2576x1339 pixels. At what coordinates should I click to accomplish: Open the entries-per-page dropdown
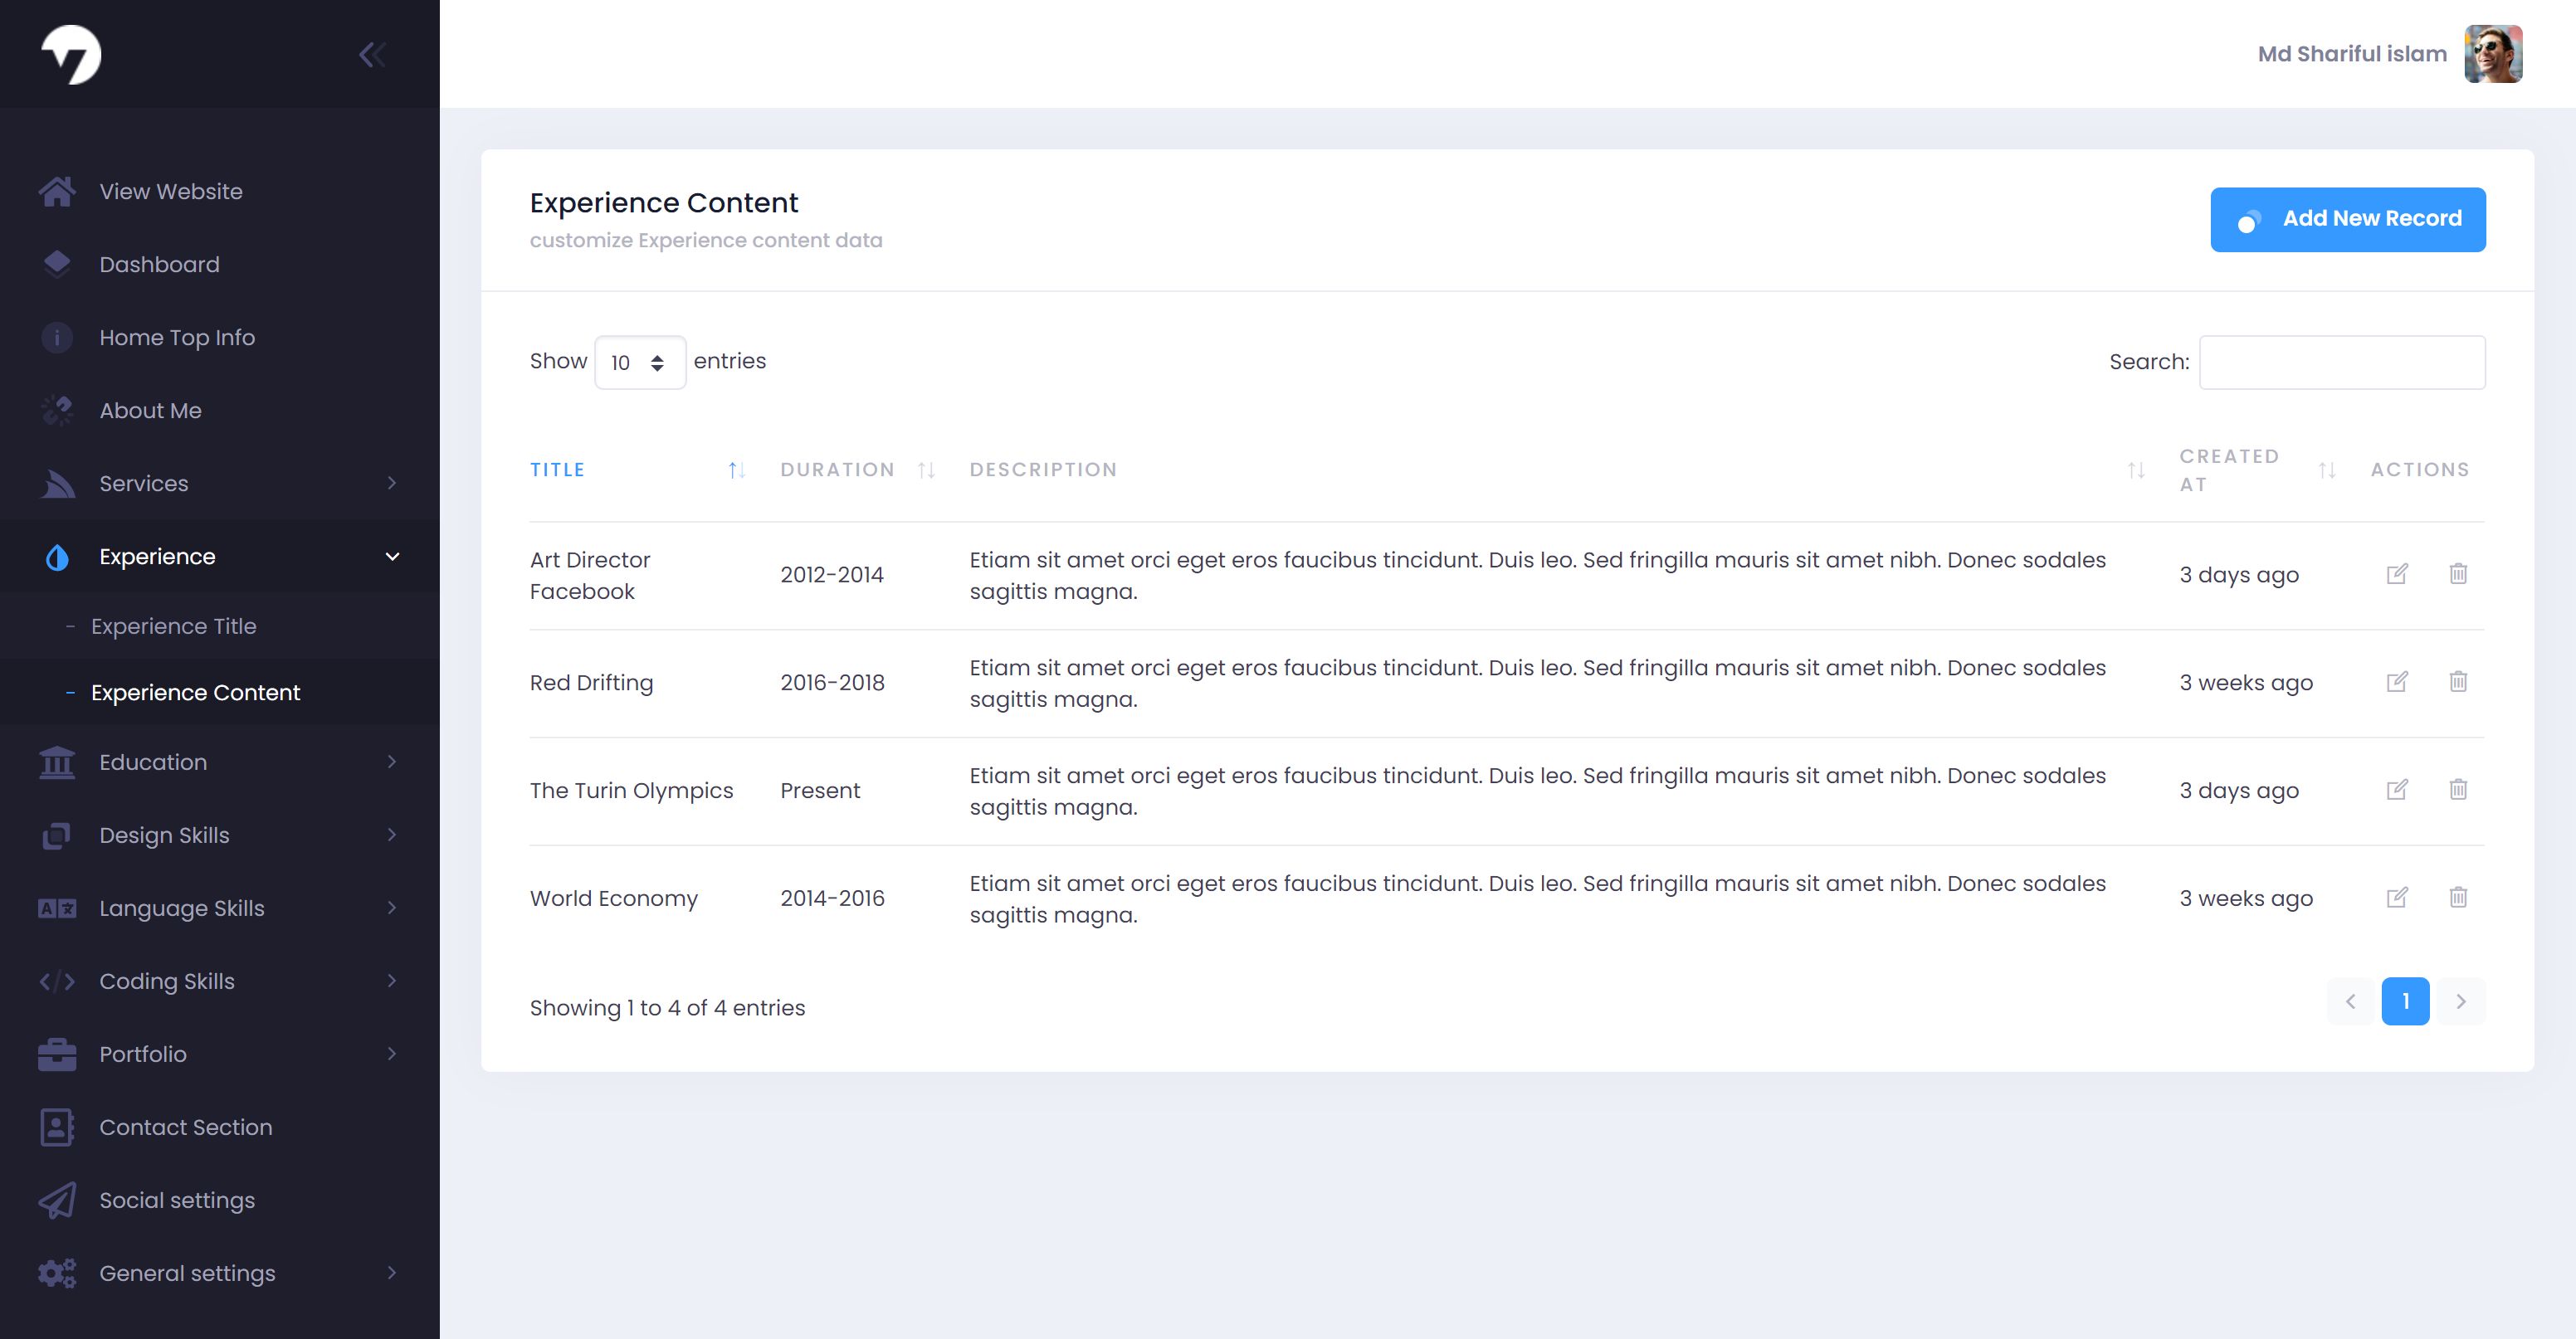click(639, 362)
